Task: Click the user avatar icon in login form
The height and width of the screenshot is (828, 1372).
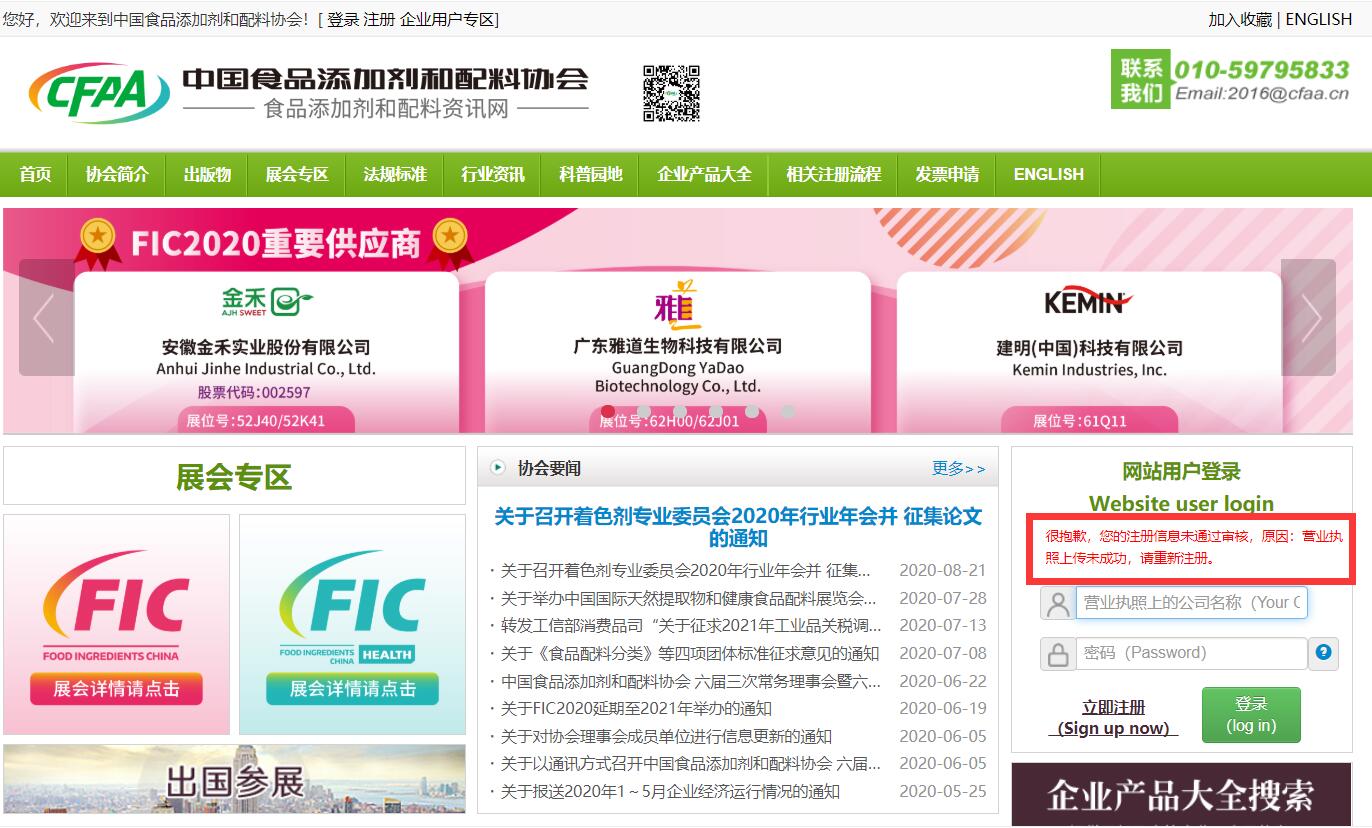Action: click(1057, 603)
